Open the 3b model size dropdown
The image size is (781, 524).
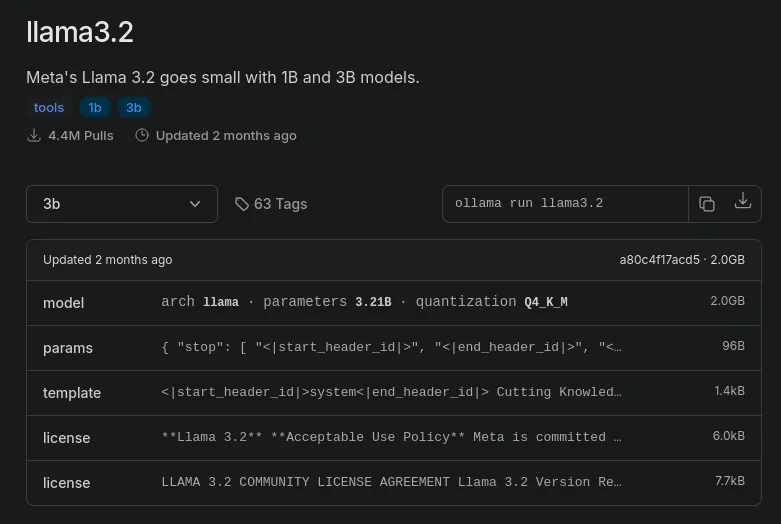(122, 204)
